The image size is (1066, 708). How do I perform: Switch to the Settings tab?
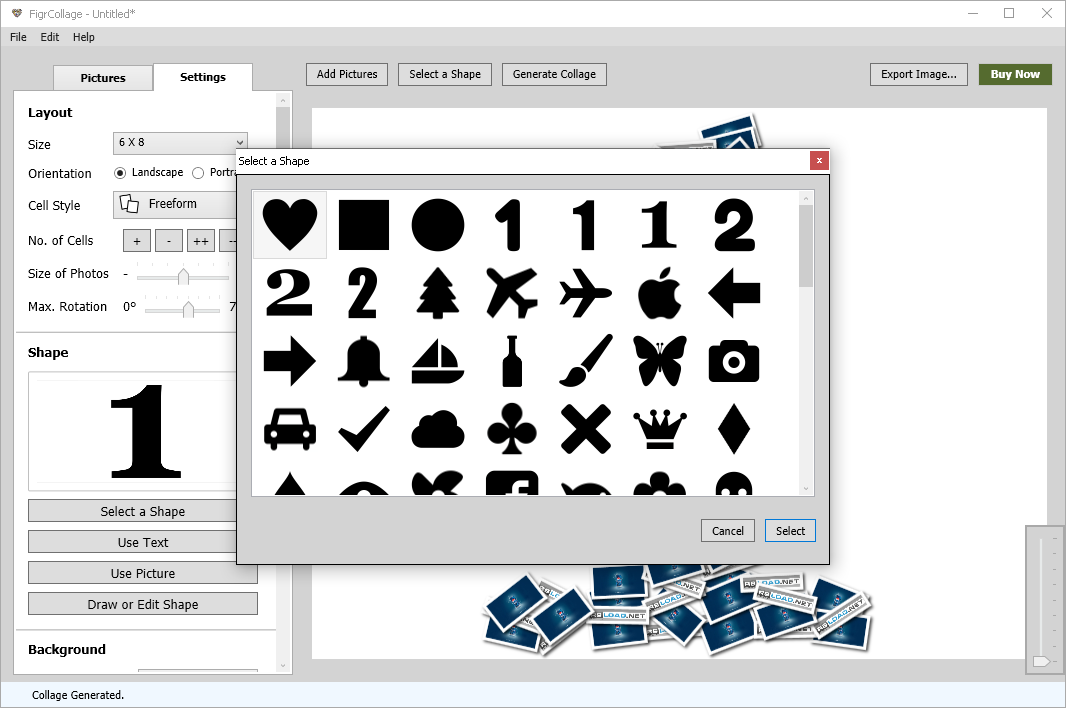(x=203, y=78)
